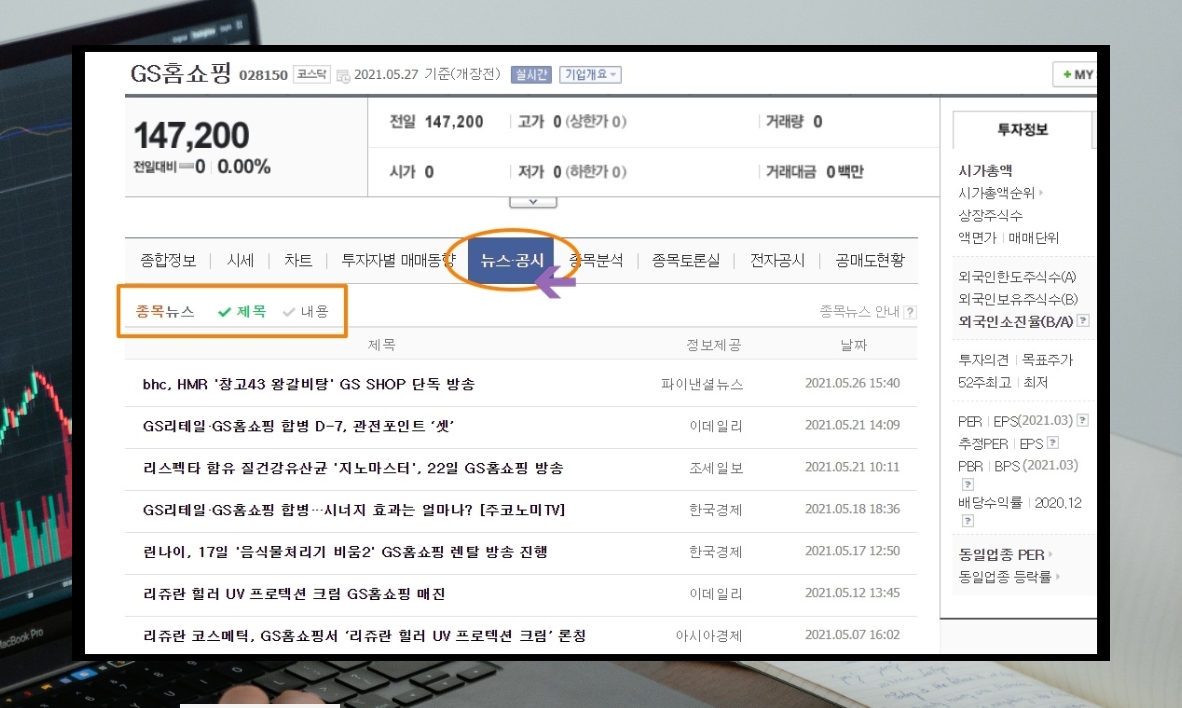Switch to the 종목토론실 tab
Image resolution: width=1182 pixels, height=708 pixels.
click(x=686, y=261)
